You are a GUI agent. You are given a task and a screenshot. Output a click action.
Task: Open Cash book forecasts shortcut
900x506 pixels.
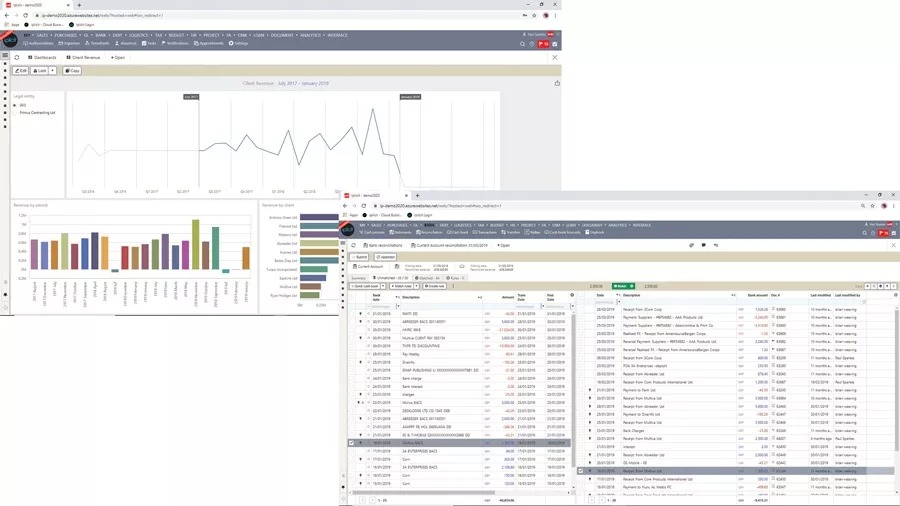pyautogui.click(x=562, y=232)
